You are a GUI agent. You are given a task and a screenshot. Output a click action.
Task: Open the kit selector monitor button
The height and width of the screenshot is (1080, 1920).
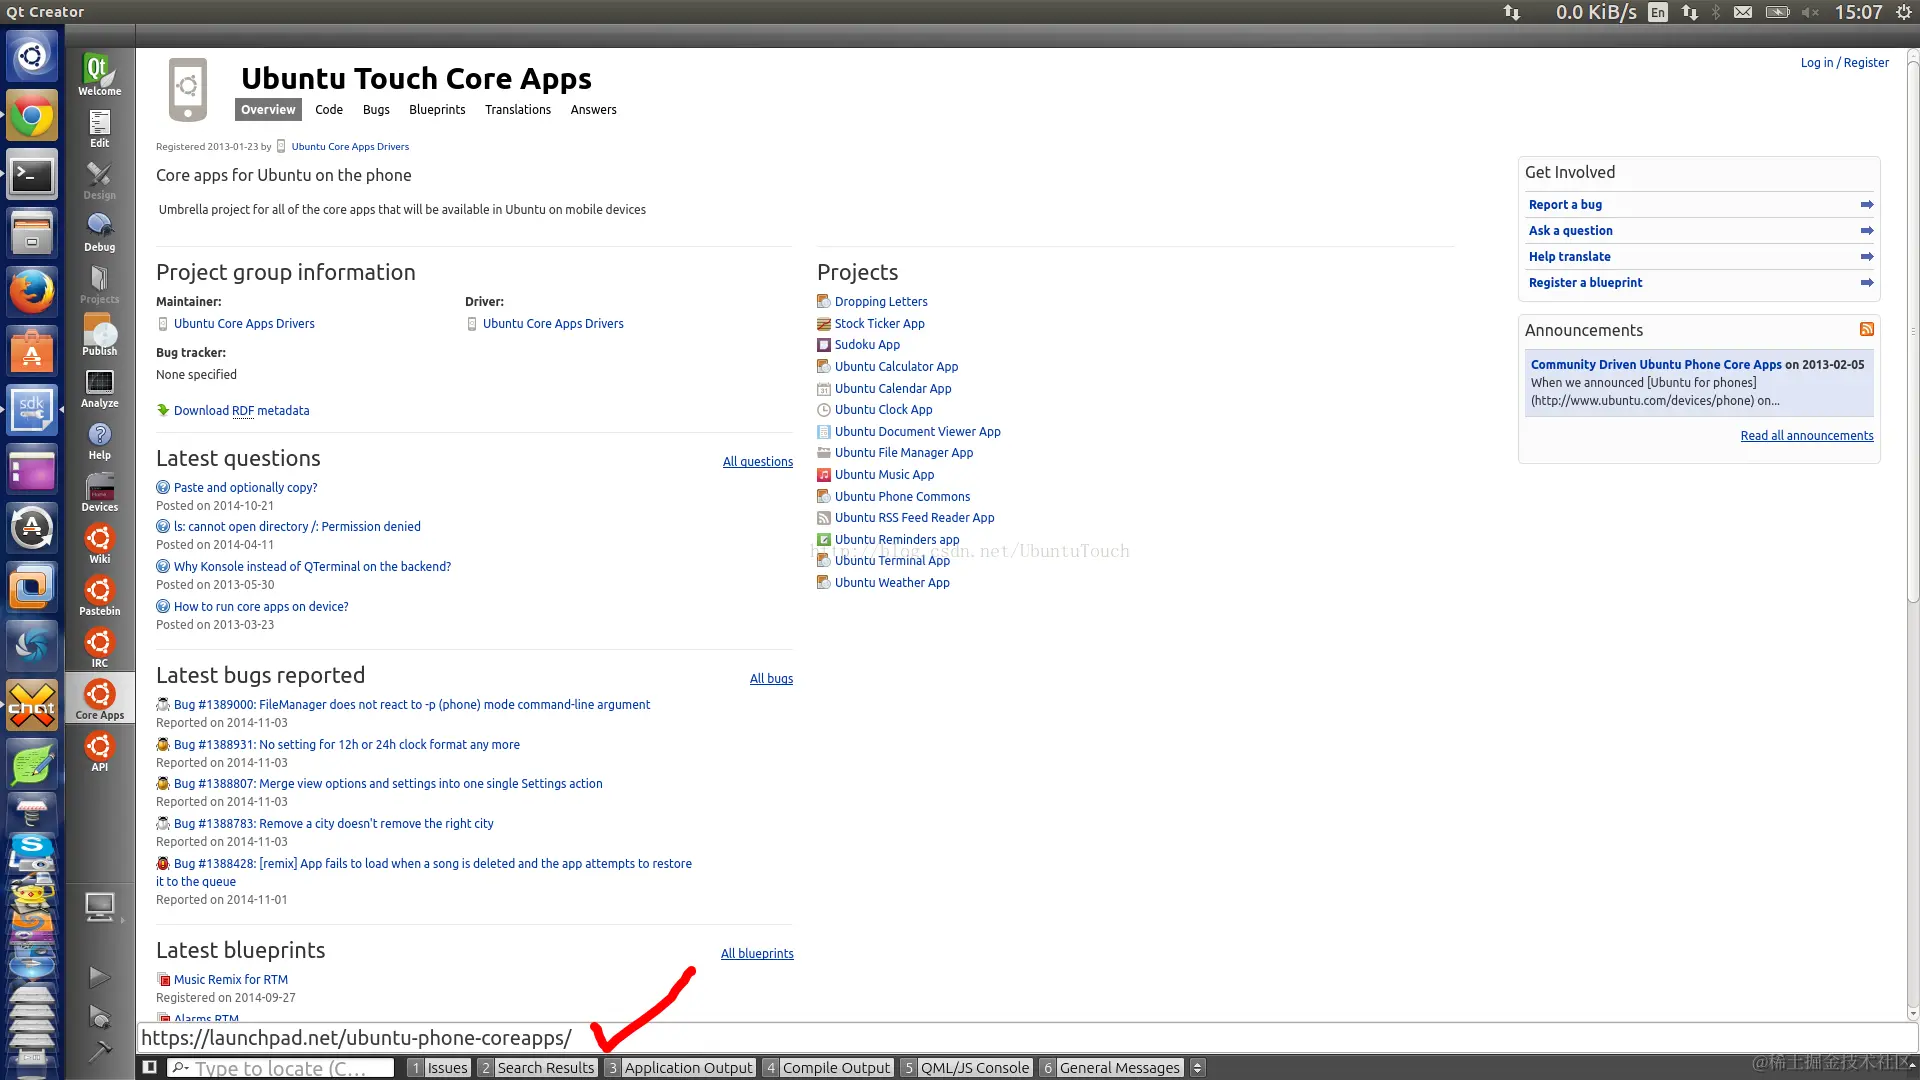(x=99, y=907)
